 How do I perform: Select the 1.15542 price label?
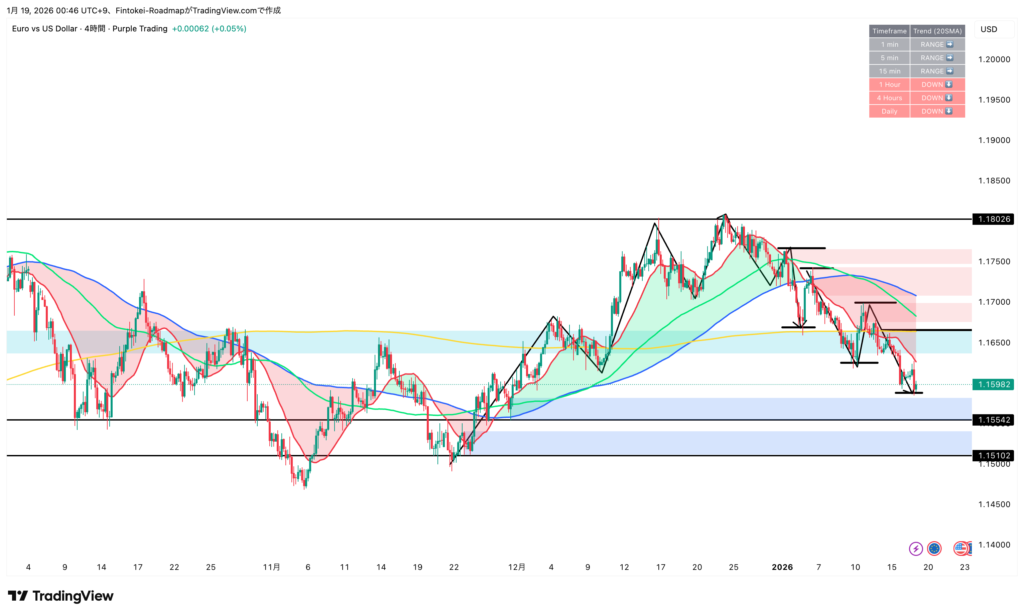[992, 420]
